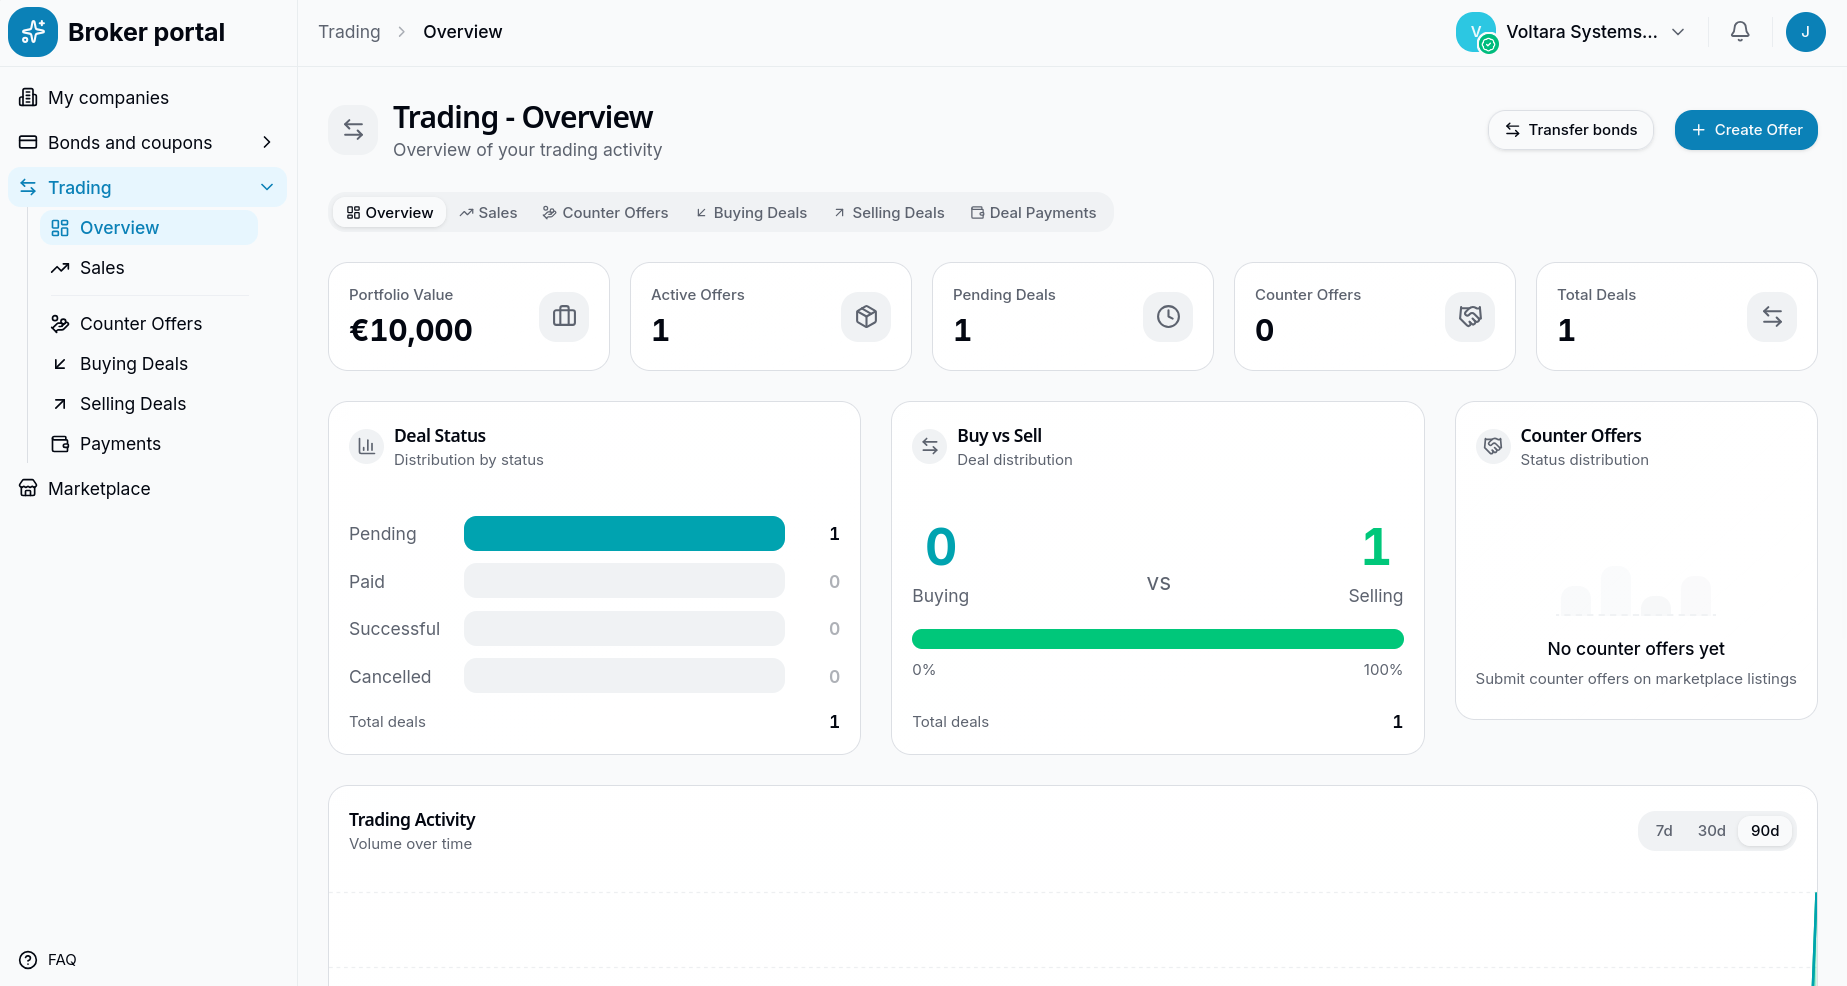This screenshot has width=1847, height=986.
Task: Click the Marketplace store icon
Action: pyautogui.click(x=28, y=488)
